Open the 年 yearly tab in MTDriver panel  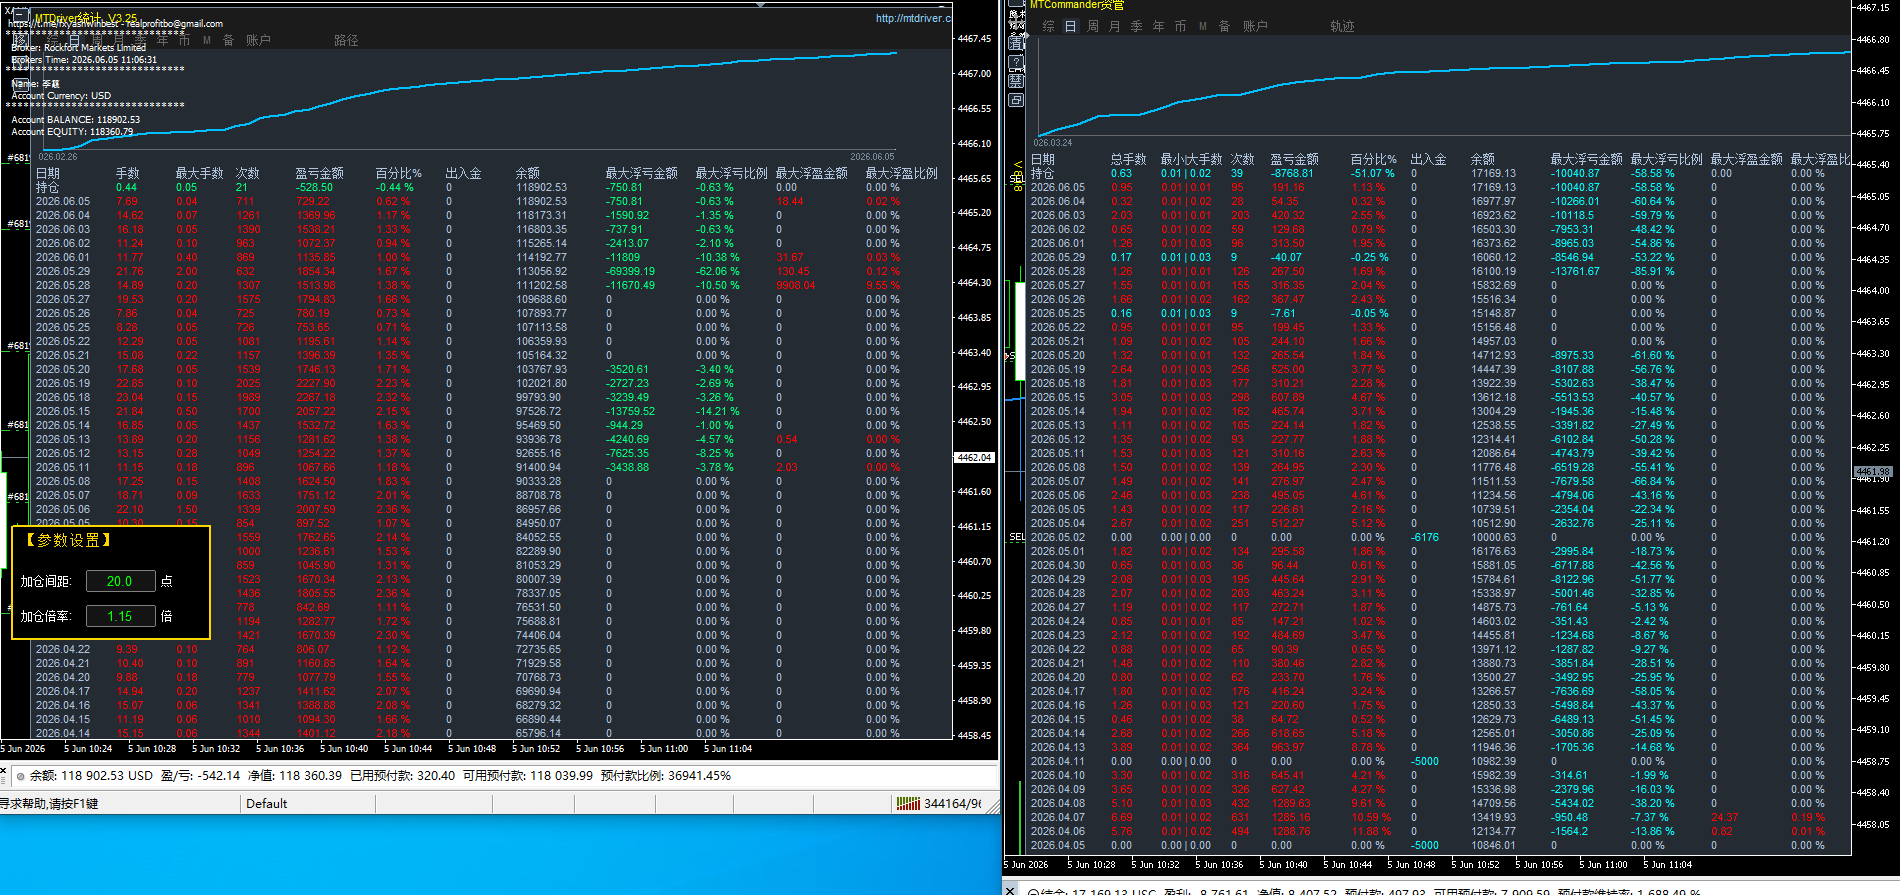pos(162,40)
